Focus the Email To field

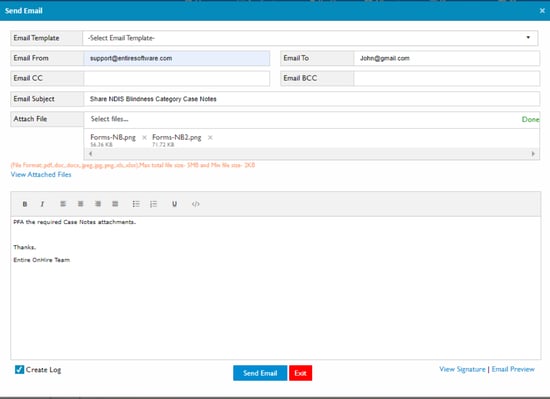[x=447, y=58]
